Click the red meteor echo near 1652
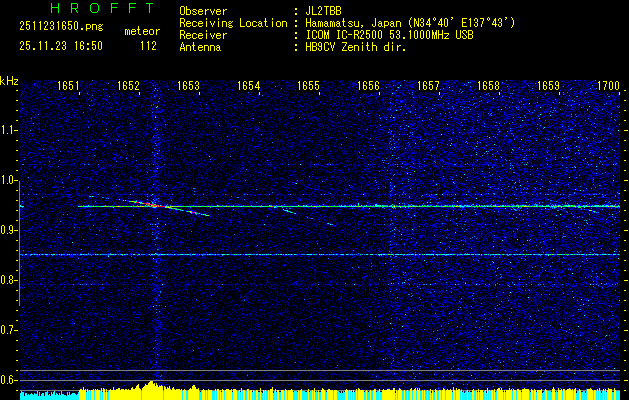Image resolution: width=629 pixels, height=400 pixels. coord(153,205)
